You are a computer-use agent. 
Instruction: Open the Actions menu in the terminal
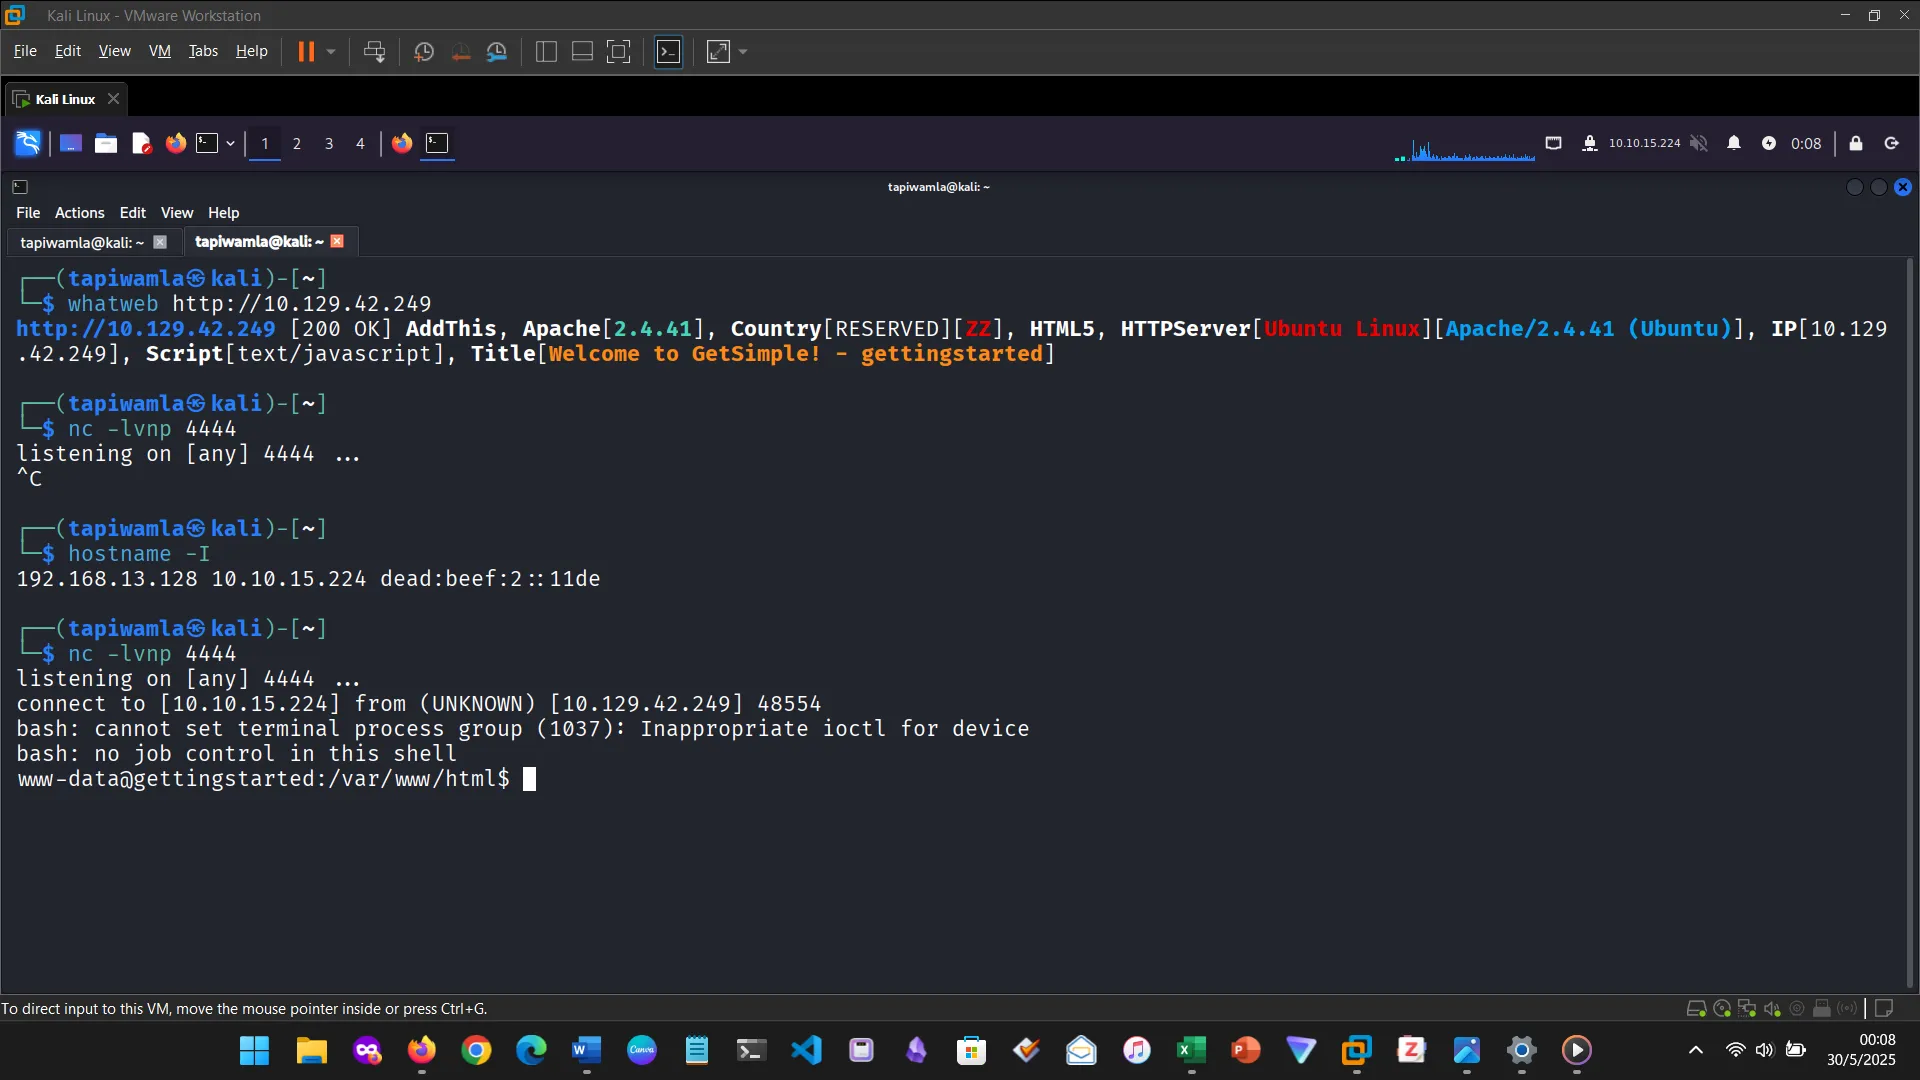click(79, 212)
